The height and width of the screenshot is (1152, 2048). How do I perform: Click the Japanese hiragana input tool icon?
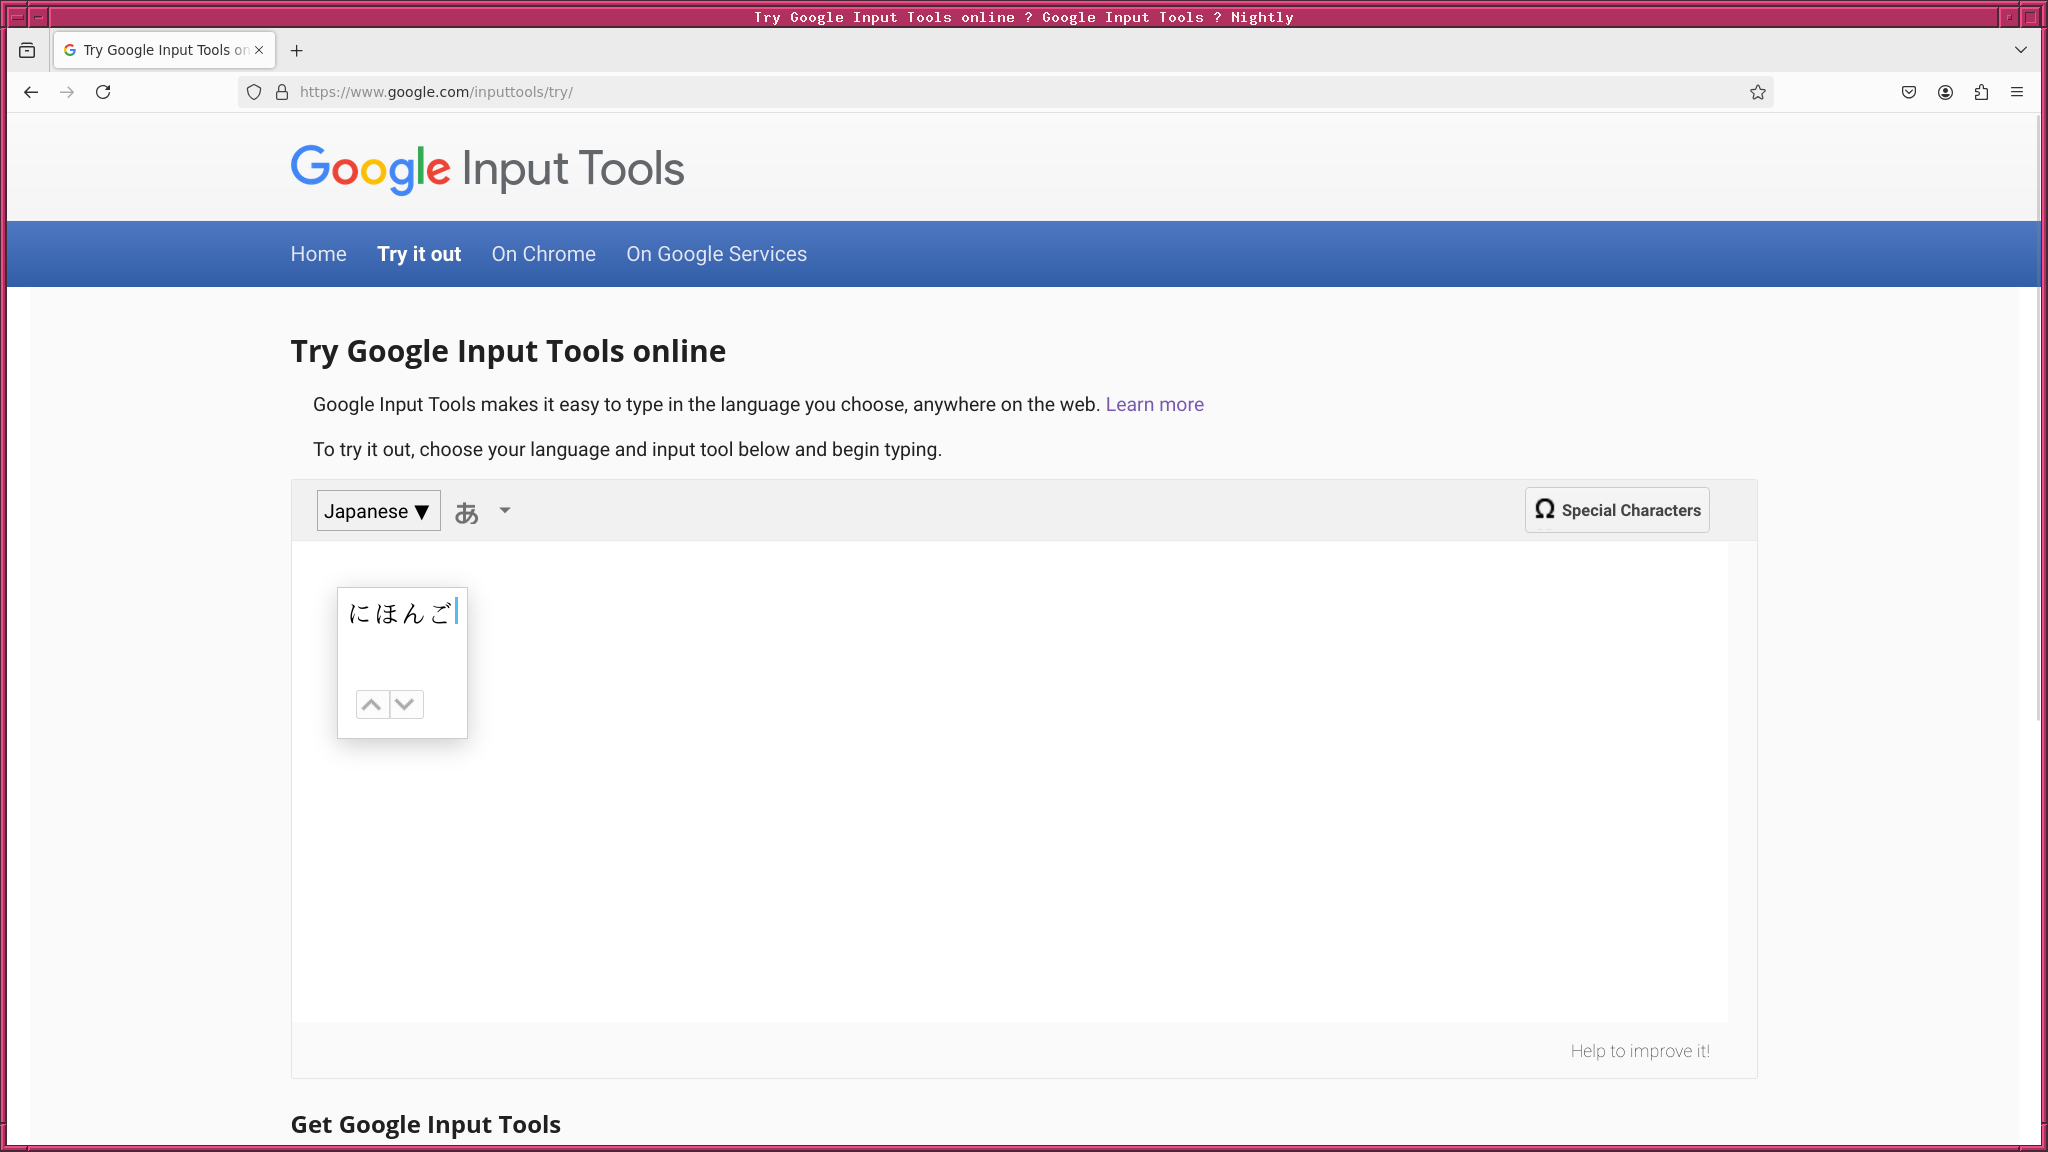(466, 512)
